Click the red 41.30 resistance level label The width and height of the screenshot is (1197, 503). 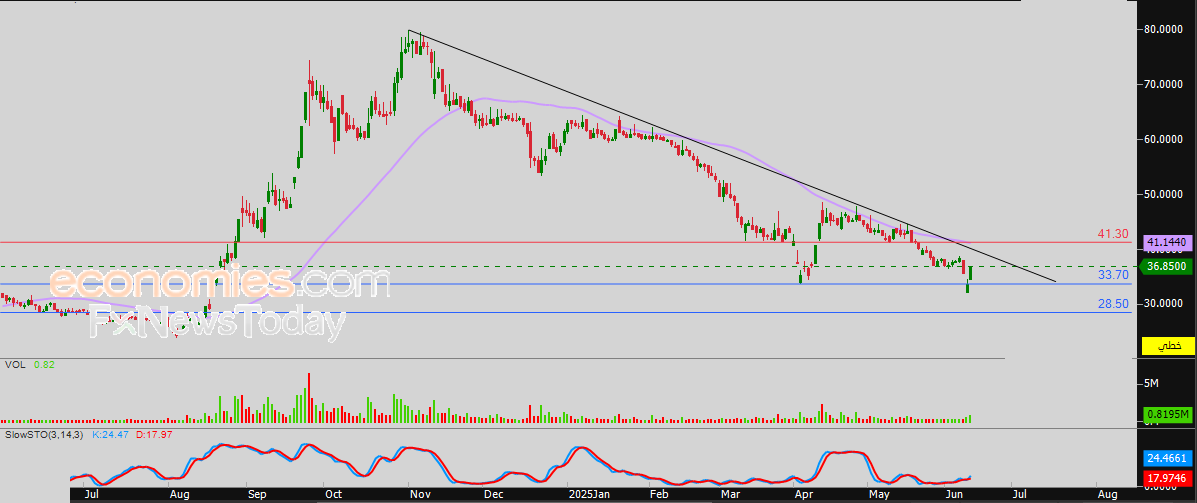[1113, 233]
